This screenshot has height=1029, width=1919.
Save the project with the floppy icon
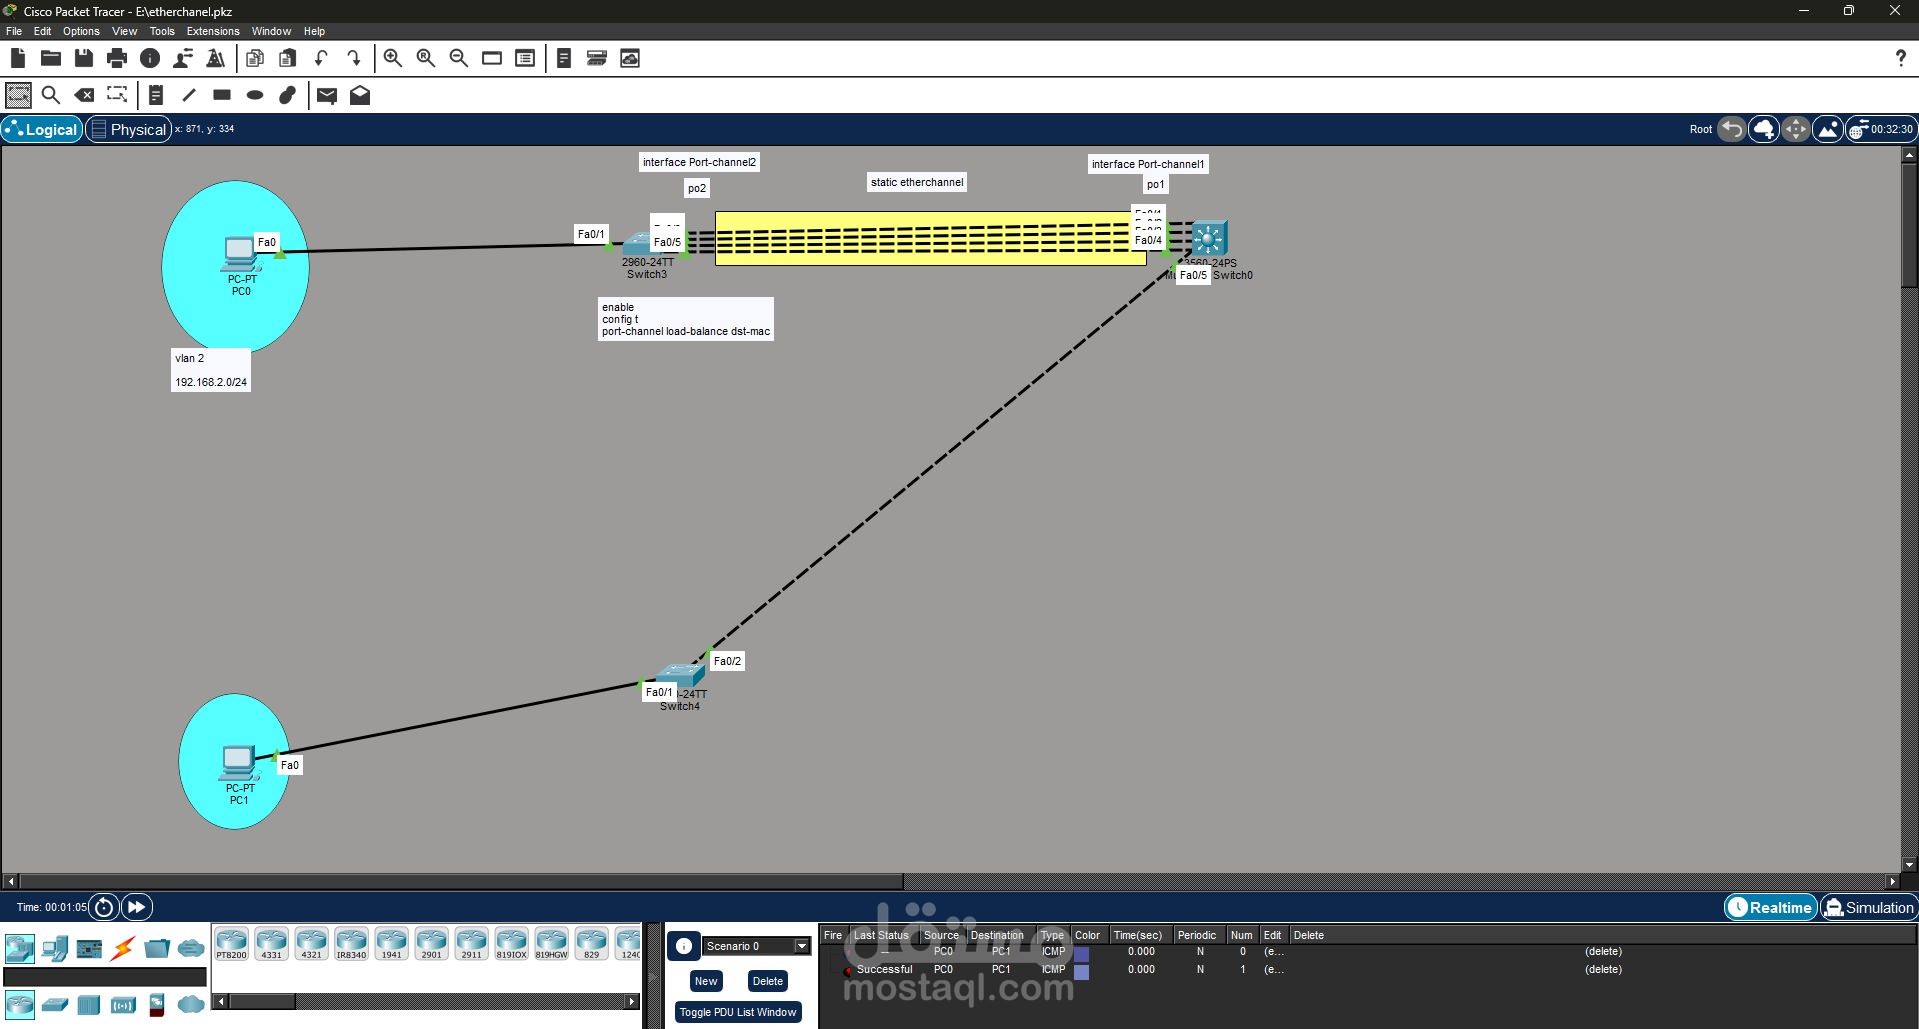coord(84,58)
